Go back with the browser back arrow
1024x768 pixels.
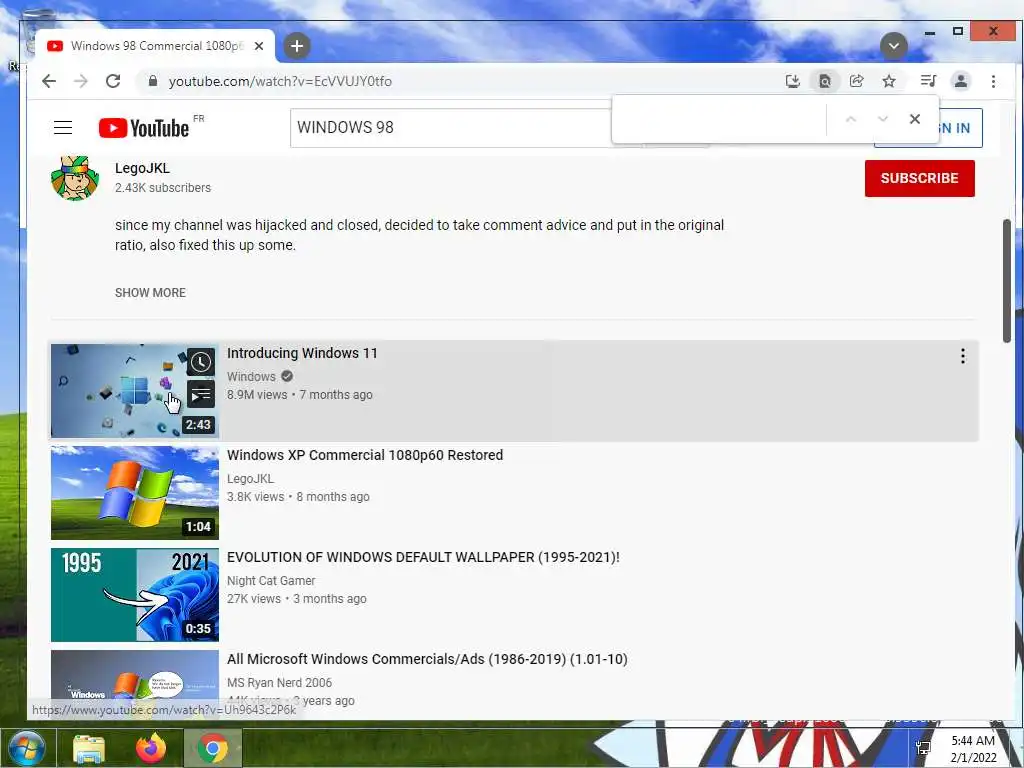pos(49,81)
